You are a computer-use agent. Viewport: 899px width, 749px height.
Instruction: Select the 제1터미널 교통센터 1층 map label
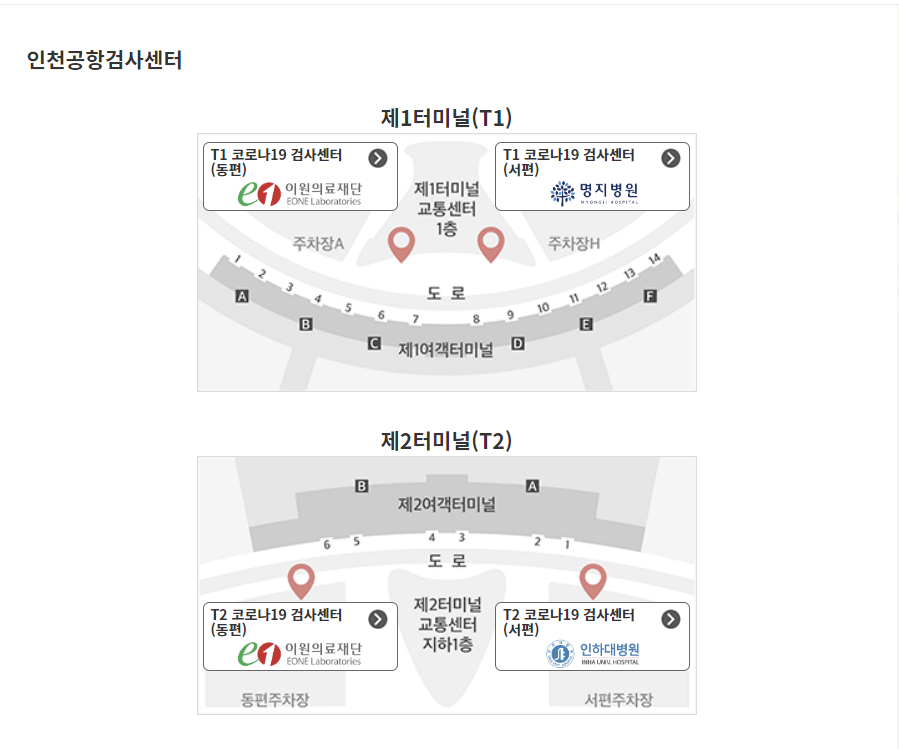(x=447, y=206)
